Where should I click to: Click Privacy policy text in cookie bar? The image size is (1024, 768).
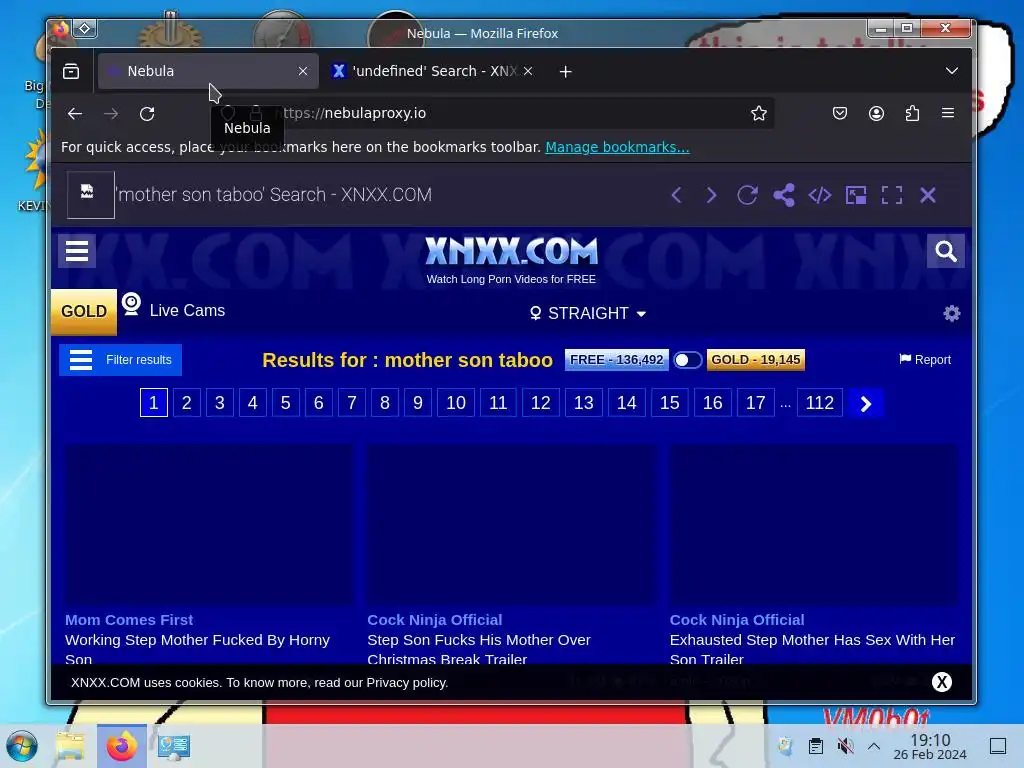coord(406,682)
